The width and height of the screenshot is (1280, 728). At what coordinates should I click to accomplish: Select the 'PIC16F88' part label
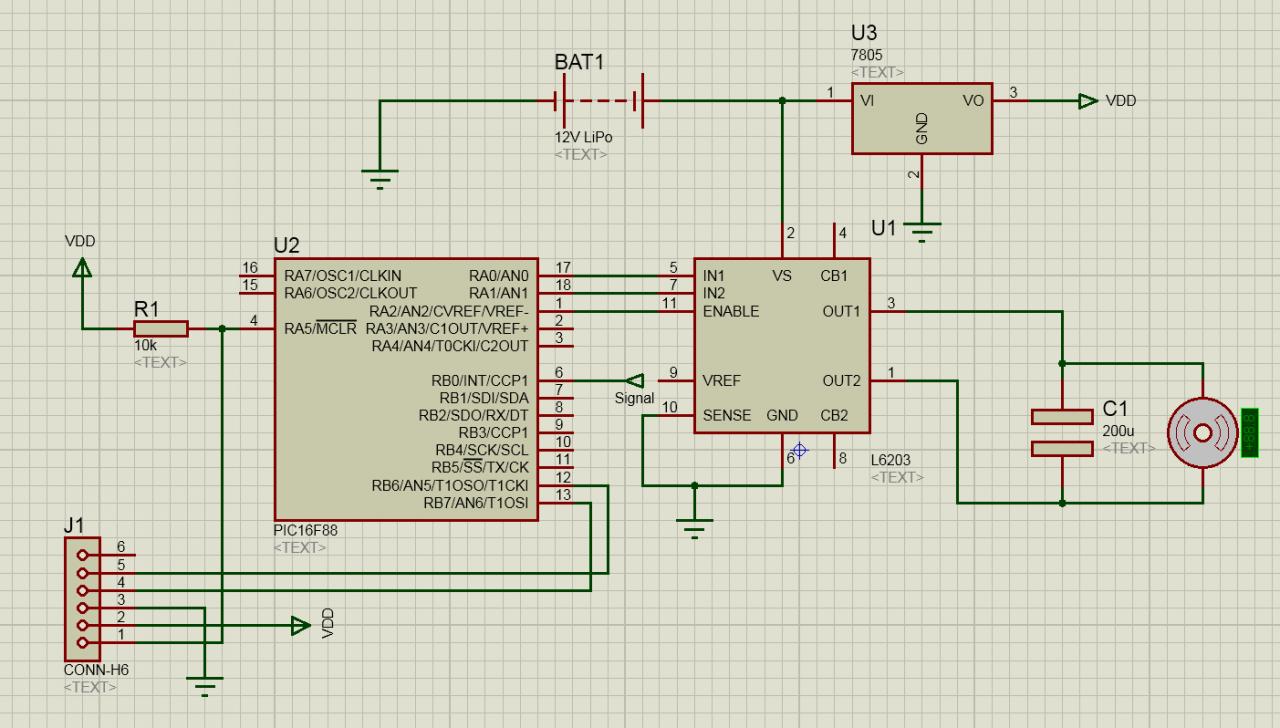pos(304,530)
